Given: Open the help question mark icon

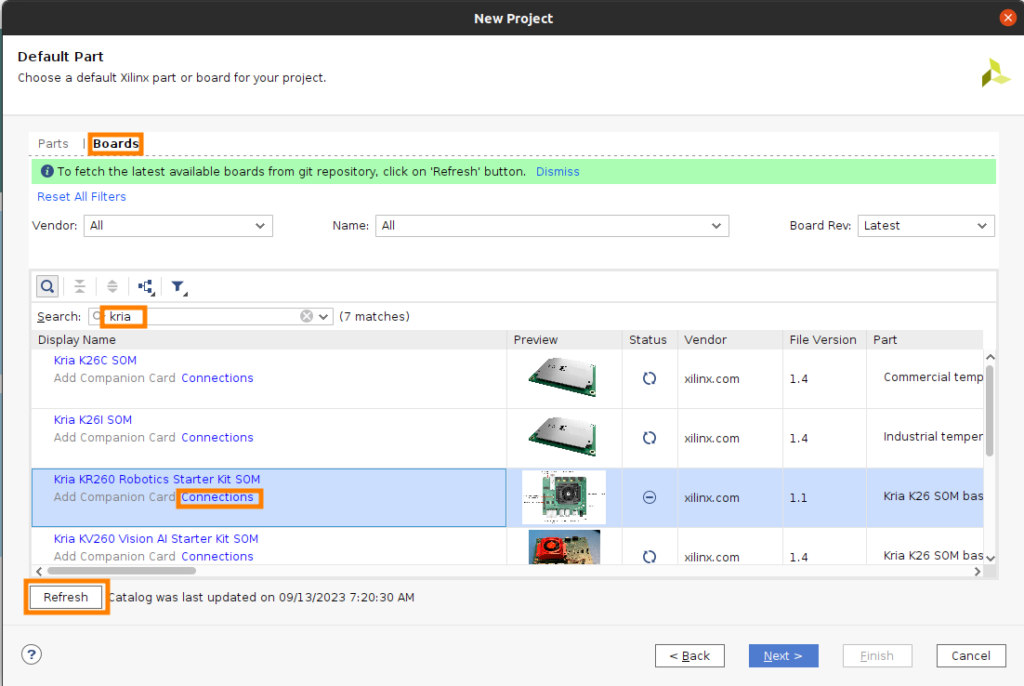Looking at the screenshot, I should pyautogui.click(x=31, y=654).
